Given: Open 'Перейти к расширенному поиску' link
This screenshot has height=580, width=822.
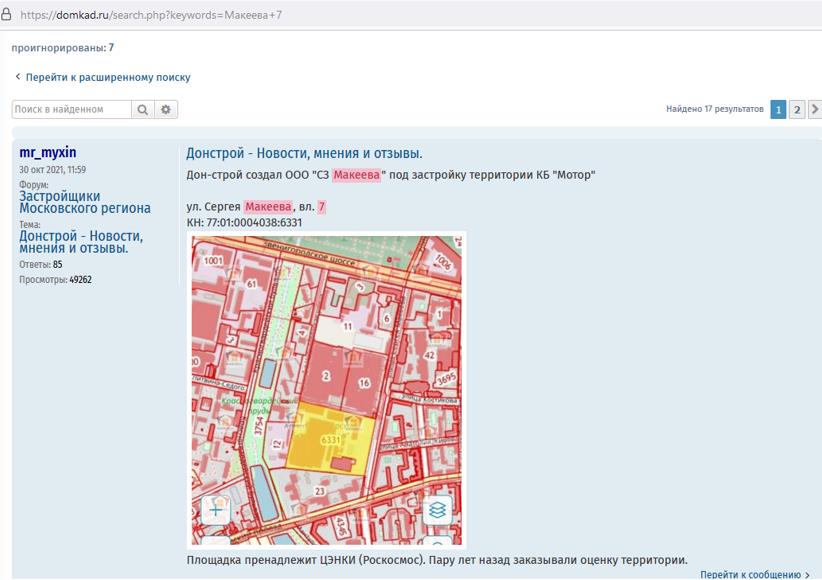Looking at the screenshot, I should 107,77.
